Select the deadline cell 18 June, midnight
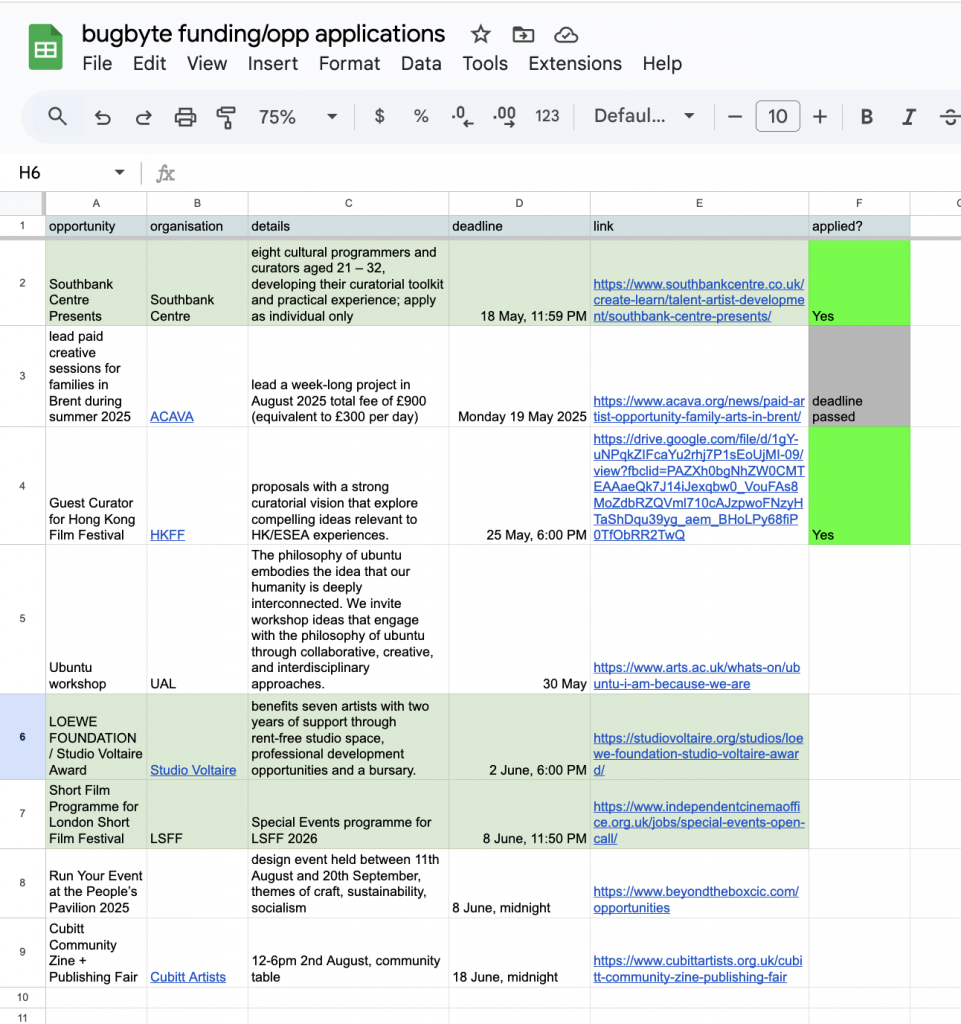This screenshot has width=961, height=1024. coord(520,953)
